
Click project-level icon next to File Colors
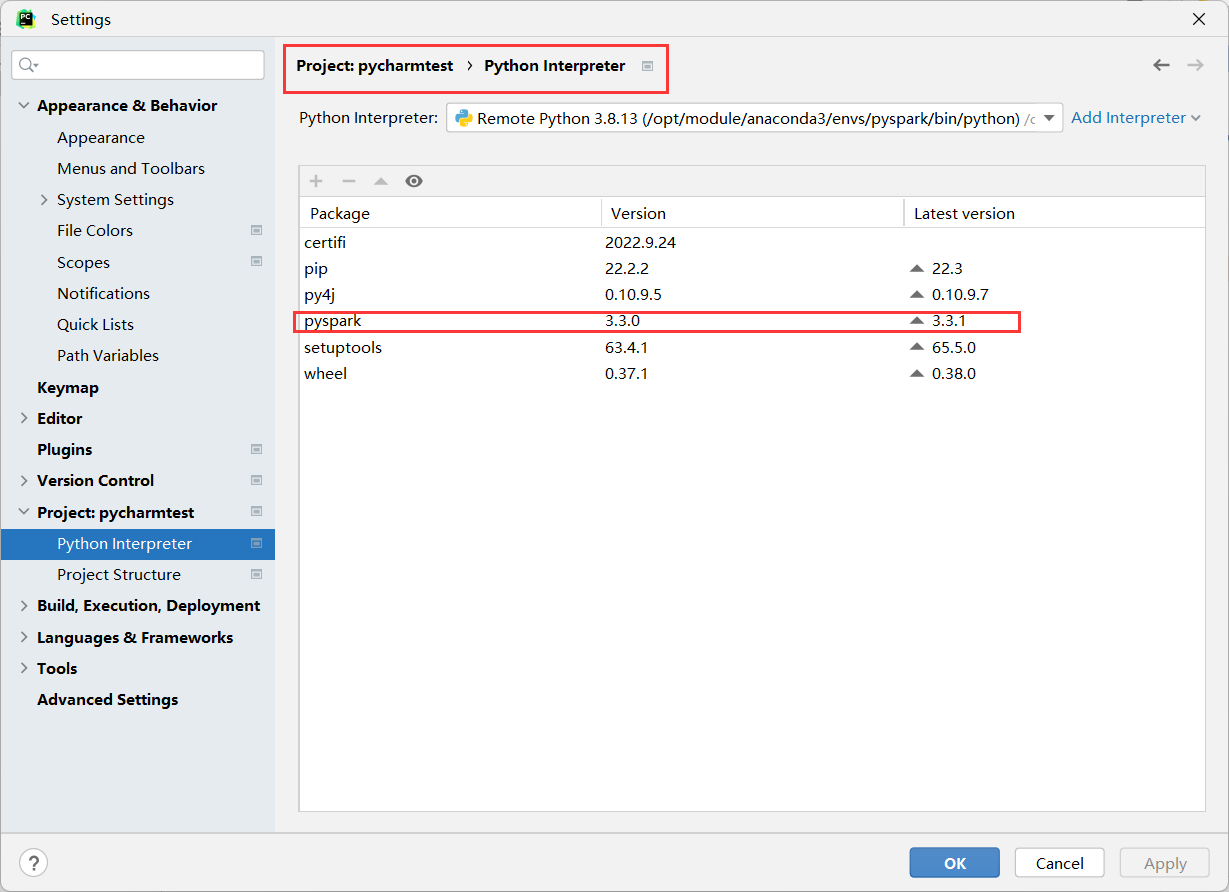(256, 230)
